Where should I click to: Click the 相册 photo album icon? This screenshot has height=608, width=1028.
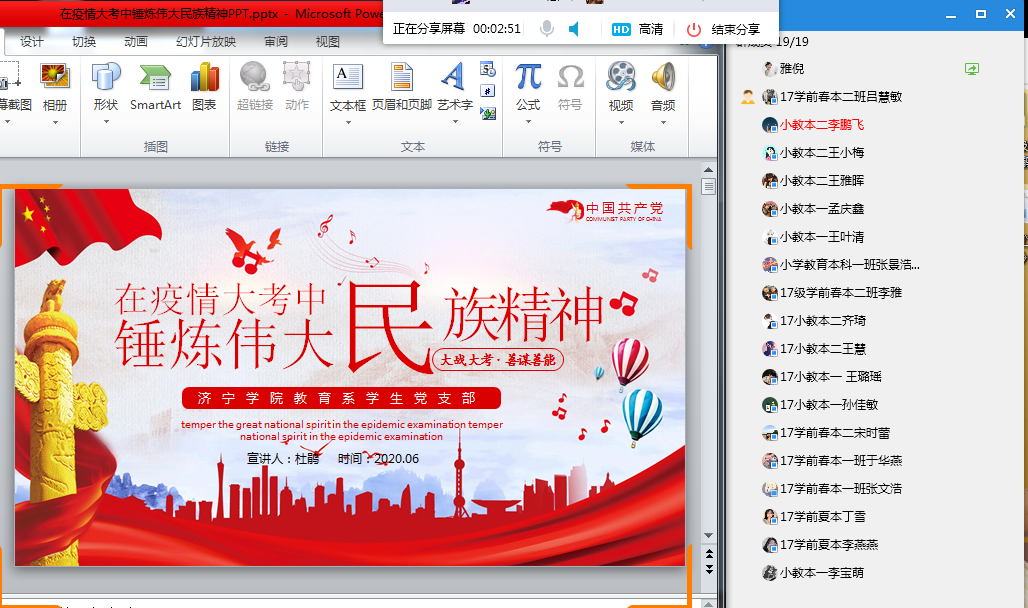click(x=54, y=78)
